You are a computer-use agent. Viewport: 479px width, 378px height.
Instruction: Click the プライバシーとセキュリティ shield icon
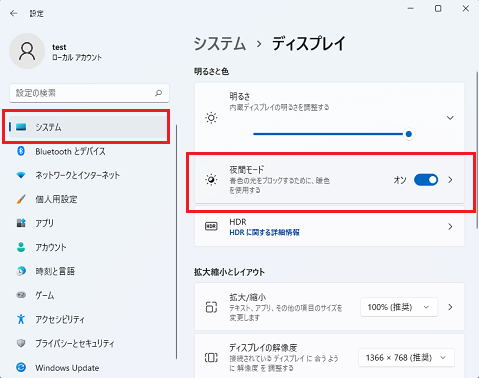tap(21, 343)
